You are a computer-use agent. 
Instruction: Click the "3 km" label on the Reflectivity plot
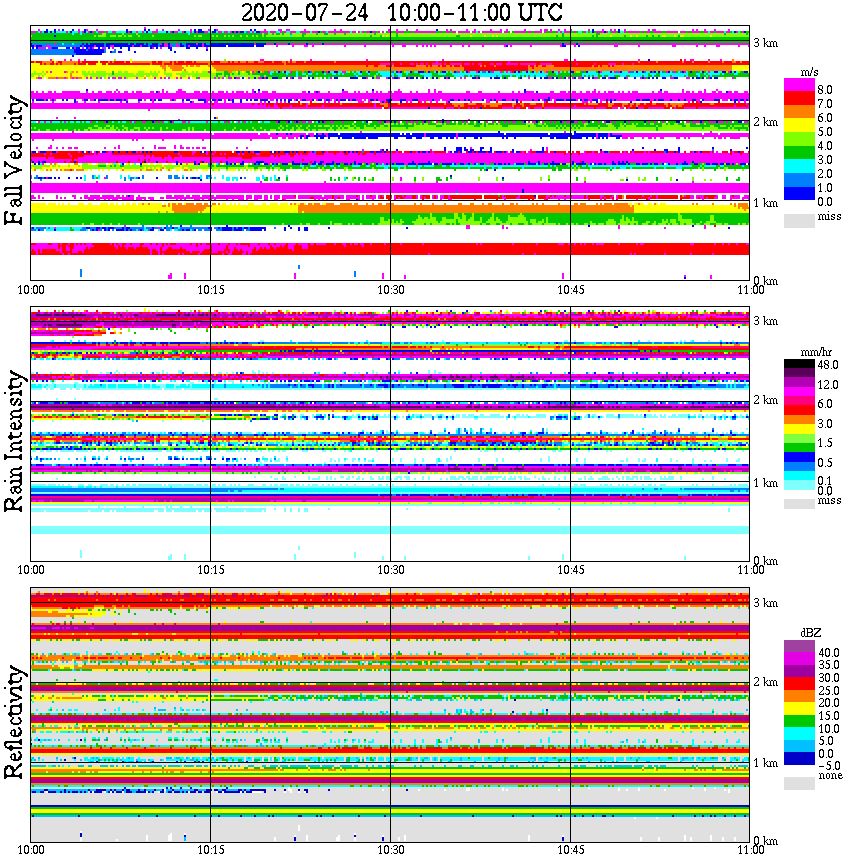pos(765,603)
